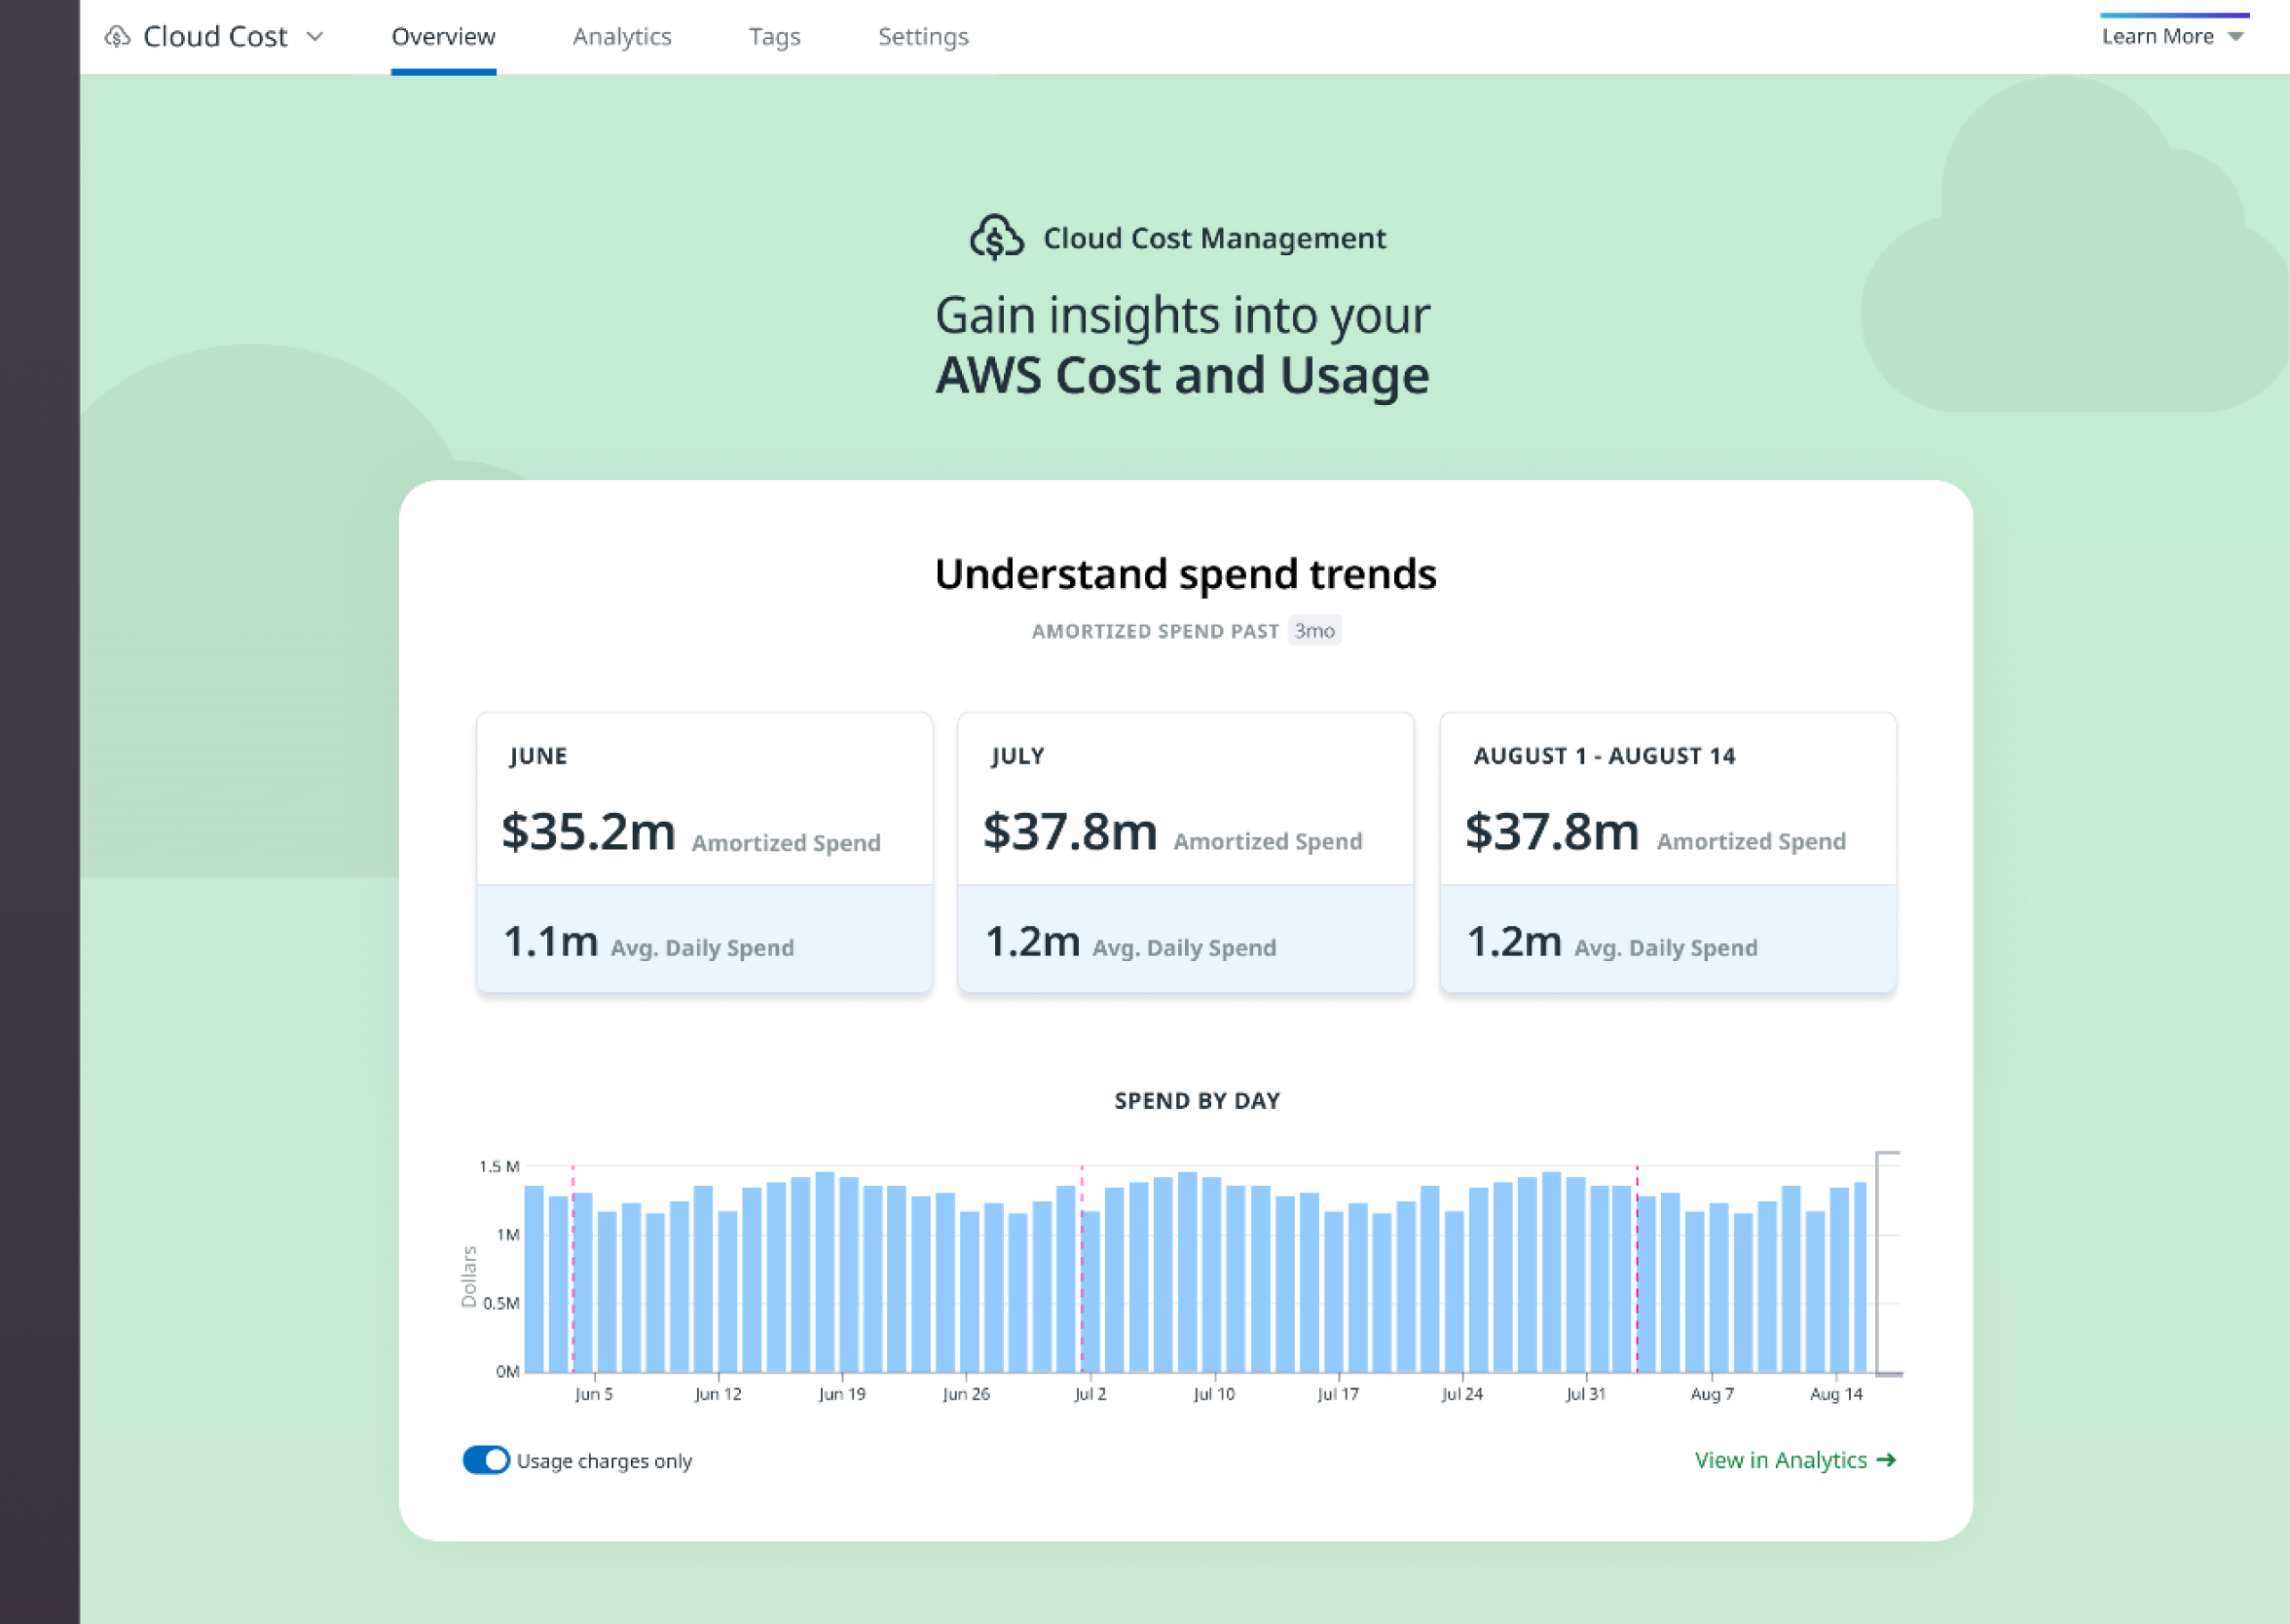
Task: Click the pink dashed marker near Jul 2
Action: [x=1081, y=1270]
